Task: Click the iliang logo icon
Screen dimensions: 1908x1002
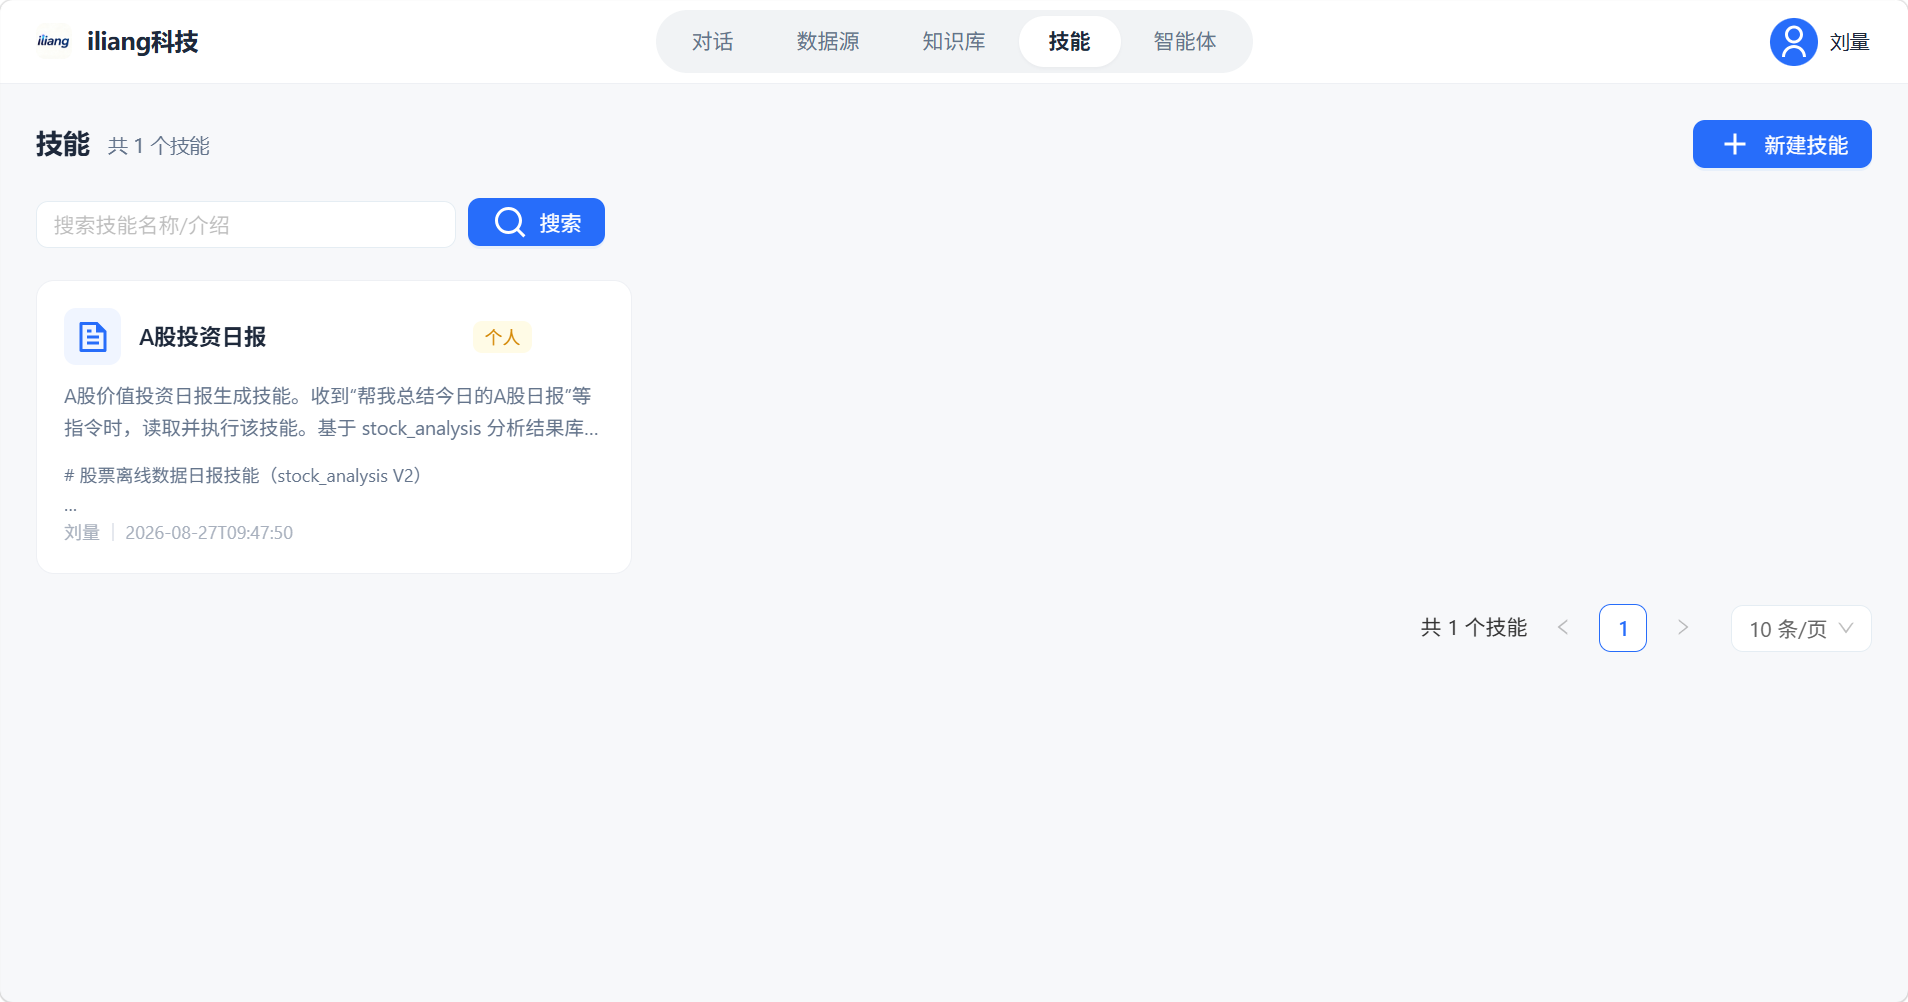Action: 53,41
